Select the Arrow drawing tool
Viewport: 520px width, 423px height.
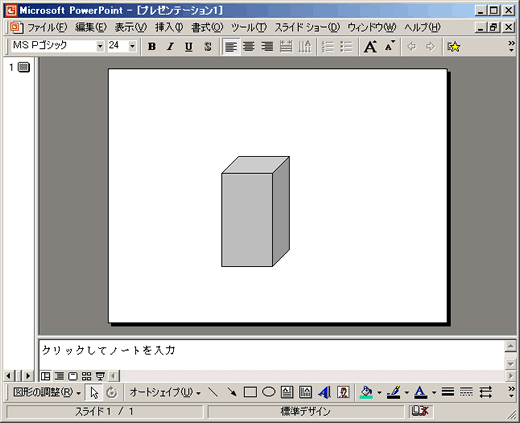coord(231,392)
